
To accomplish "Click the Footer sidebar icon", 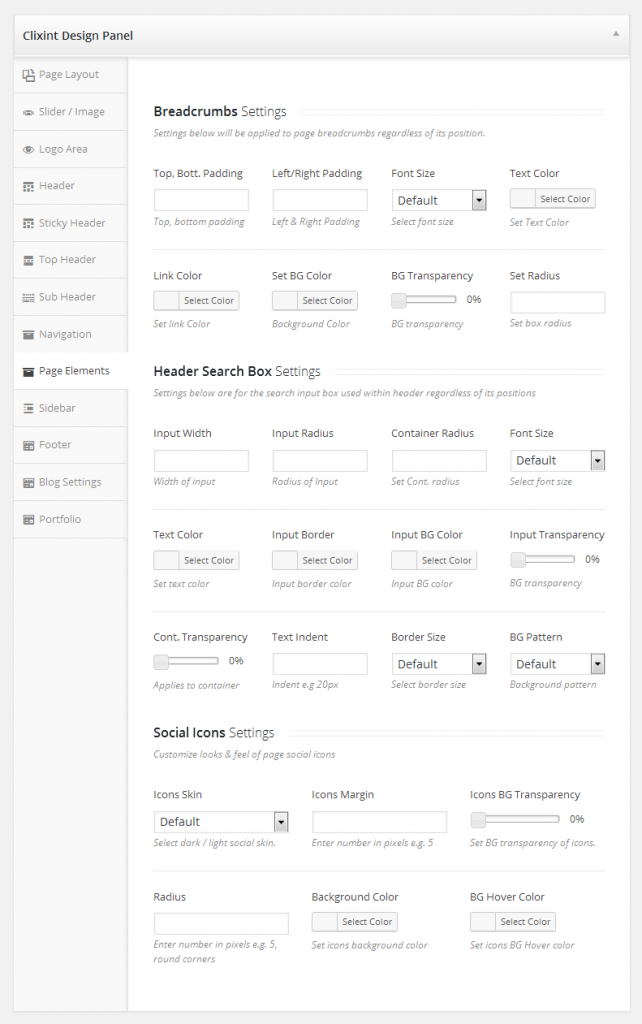I will pyautogui.click(x=29, y=445).
